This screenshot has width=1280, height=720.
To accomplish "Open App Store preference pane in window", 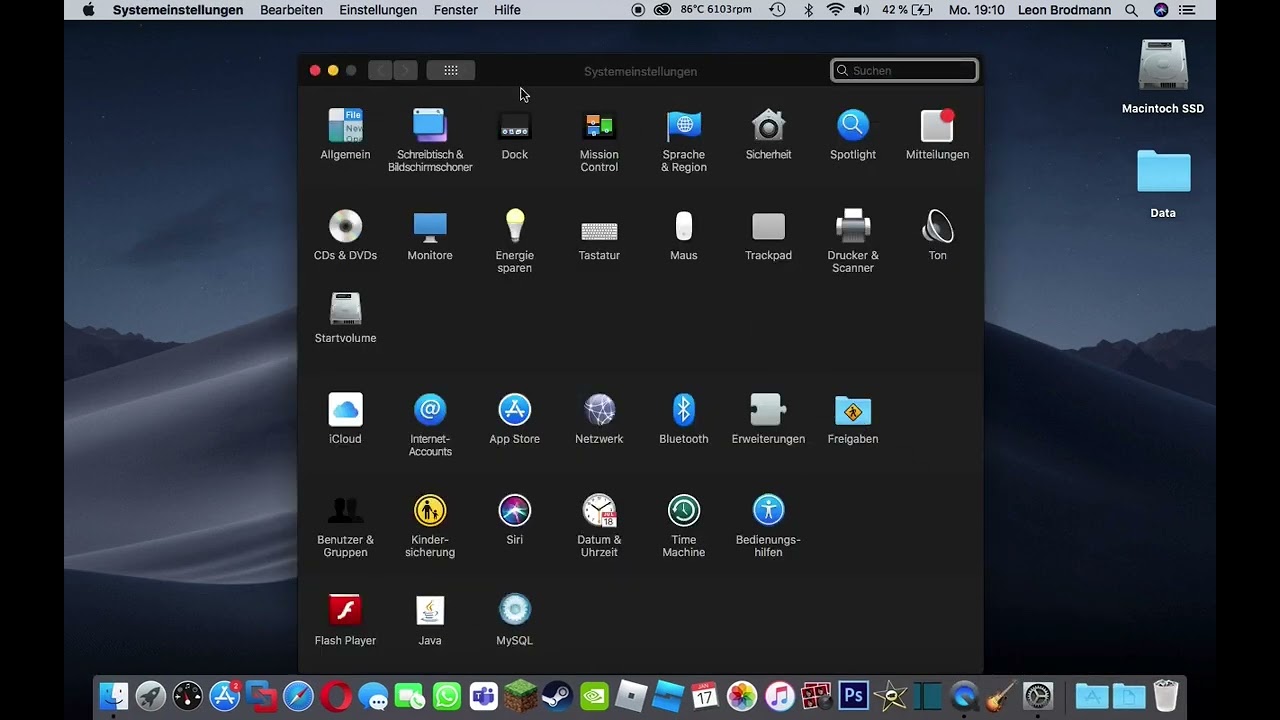I will [x=514, y=419].
